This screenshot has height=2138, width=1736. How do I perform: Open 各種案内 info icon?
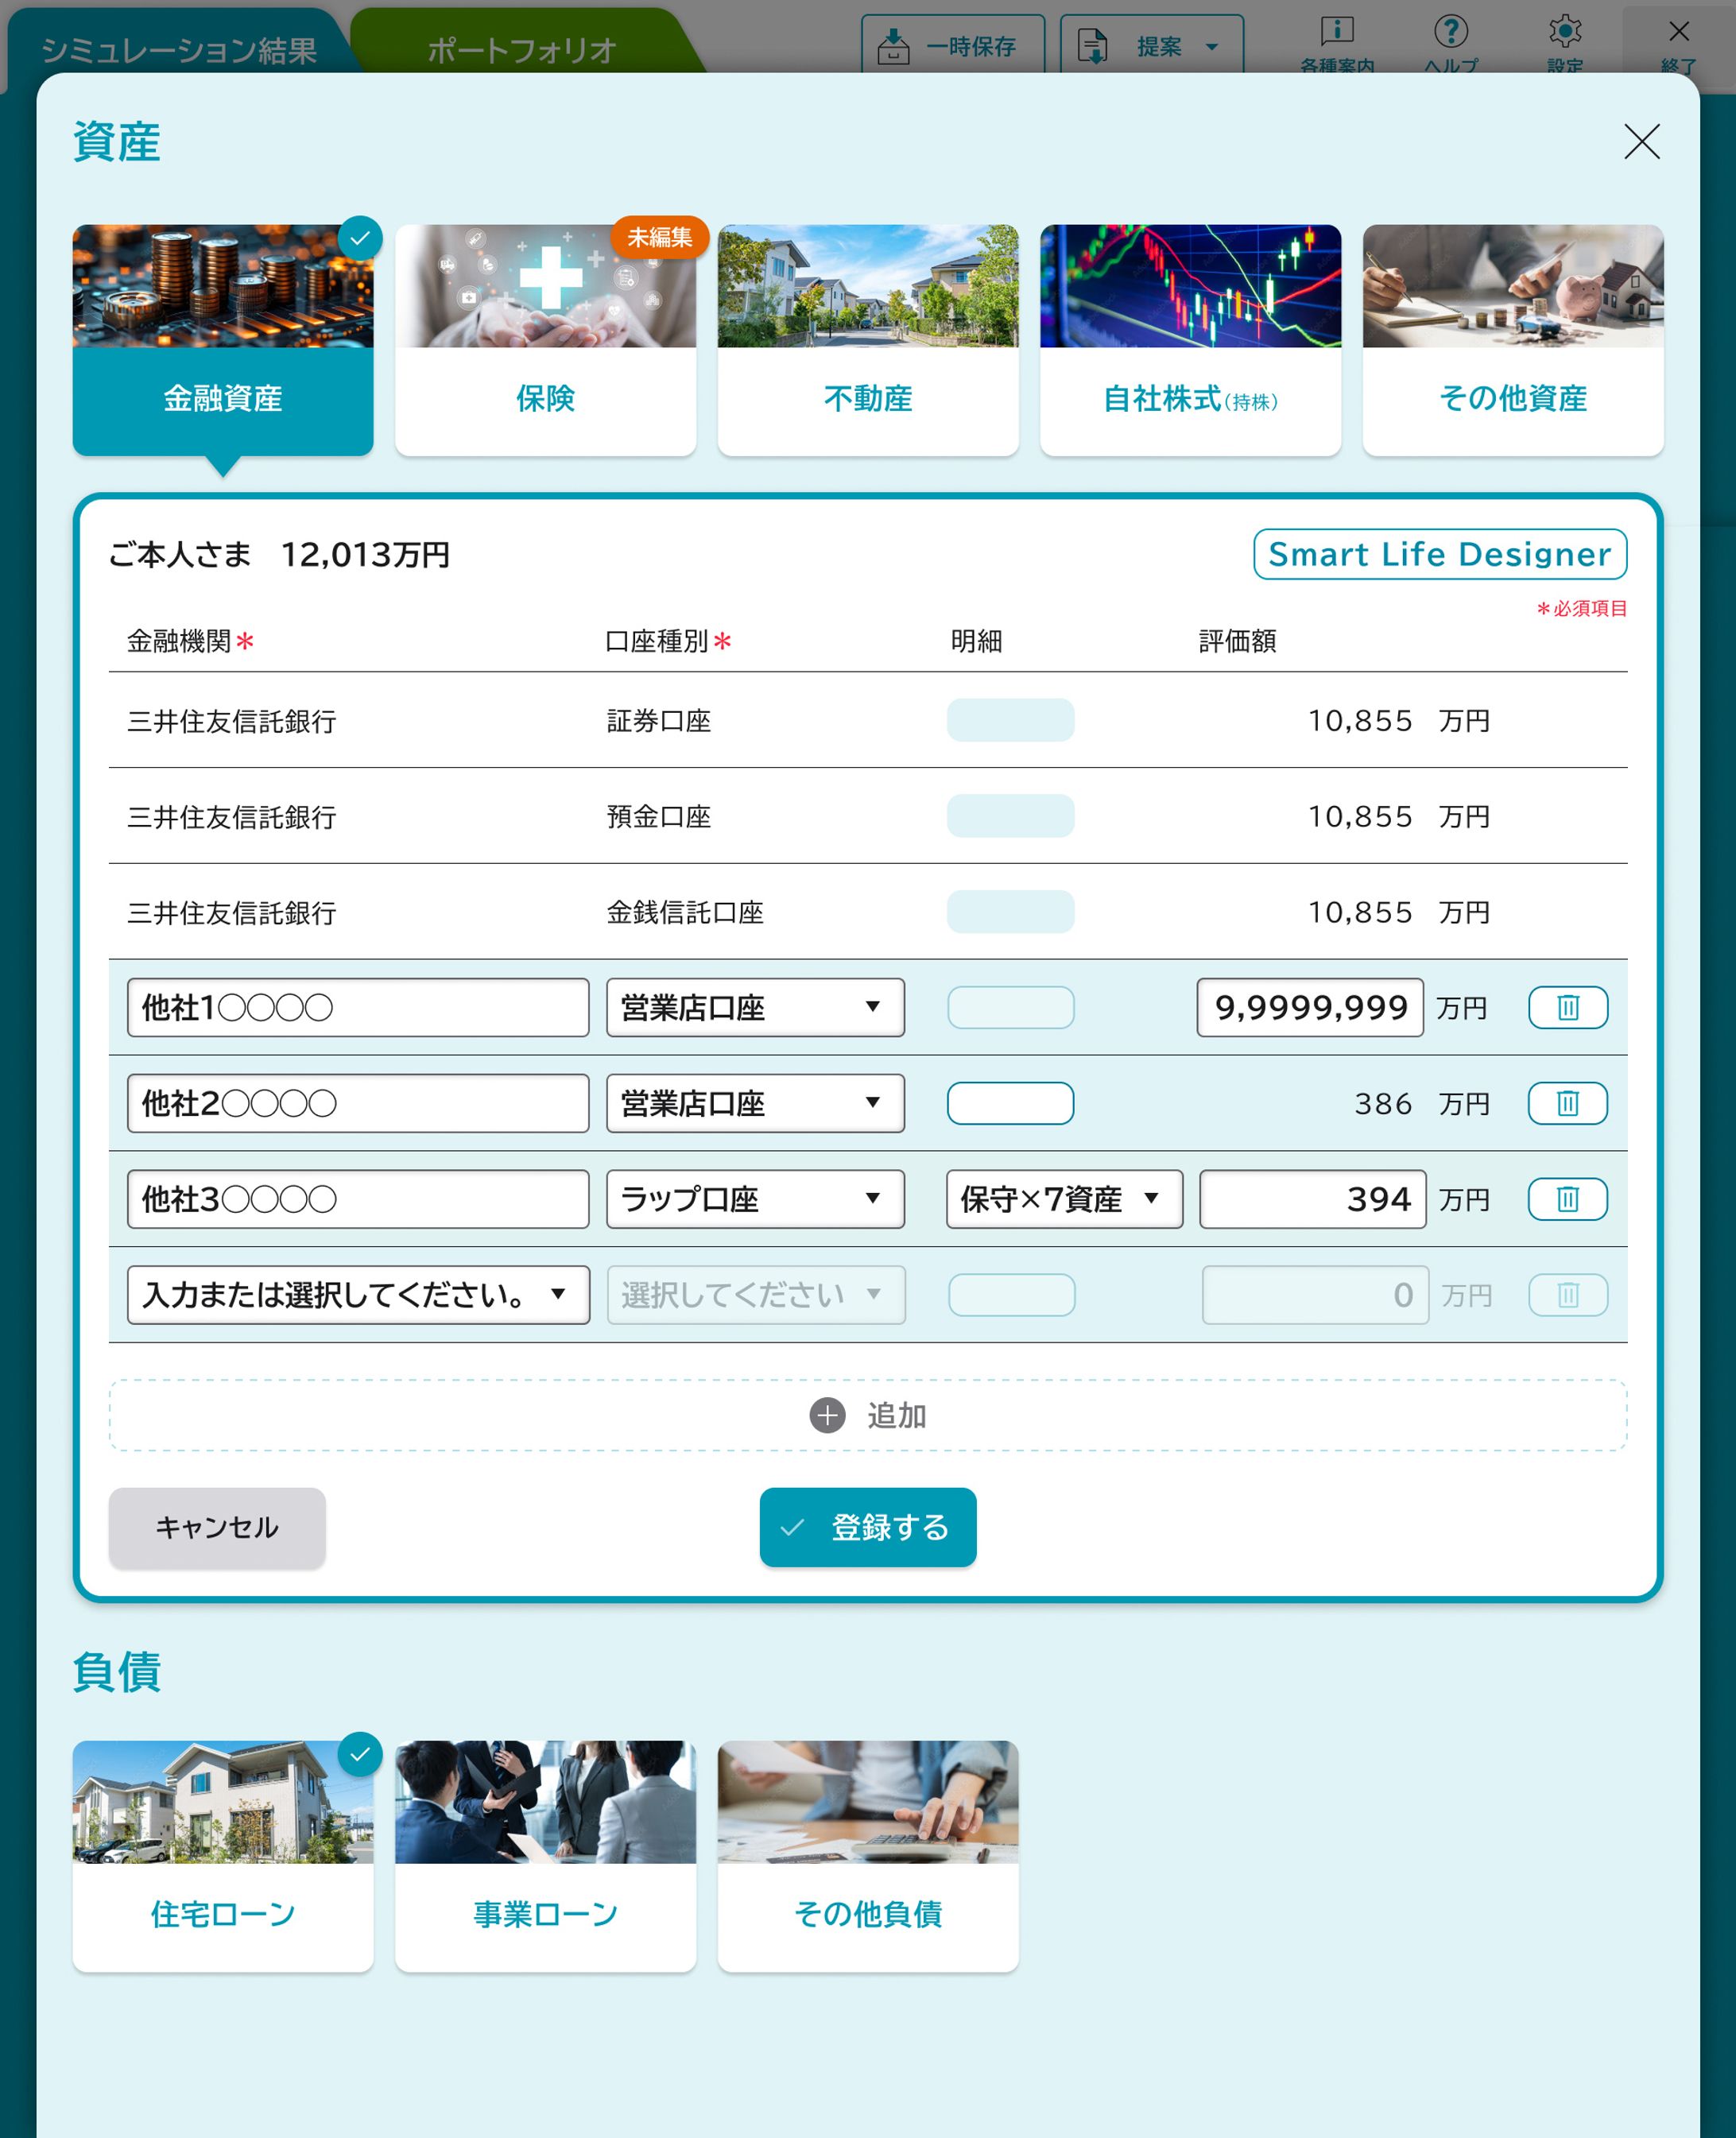1336,32
